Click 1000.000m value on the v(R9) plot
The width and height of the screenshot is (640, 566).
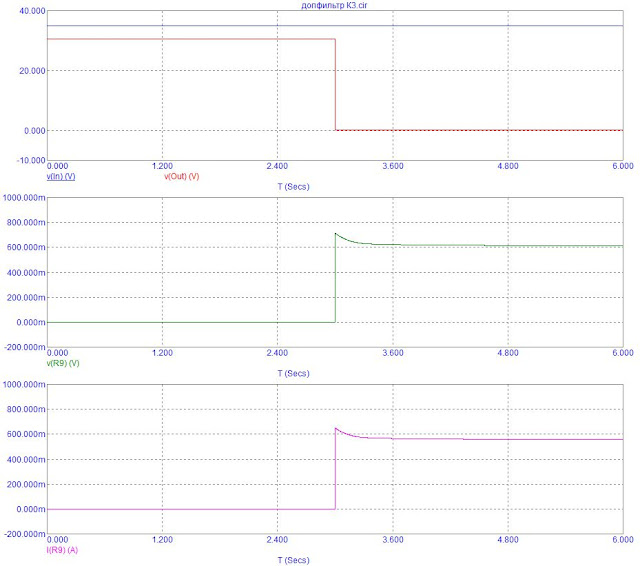[x=24, y=198]
